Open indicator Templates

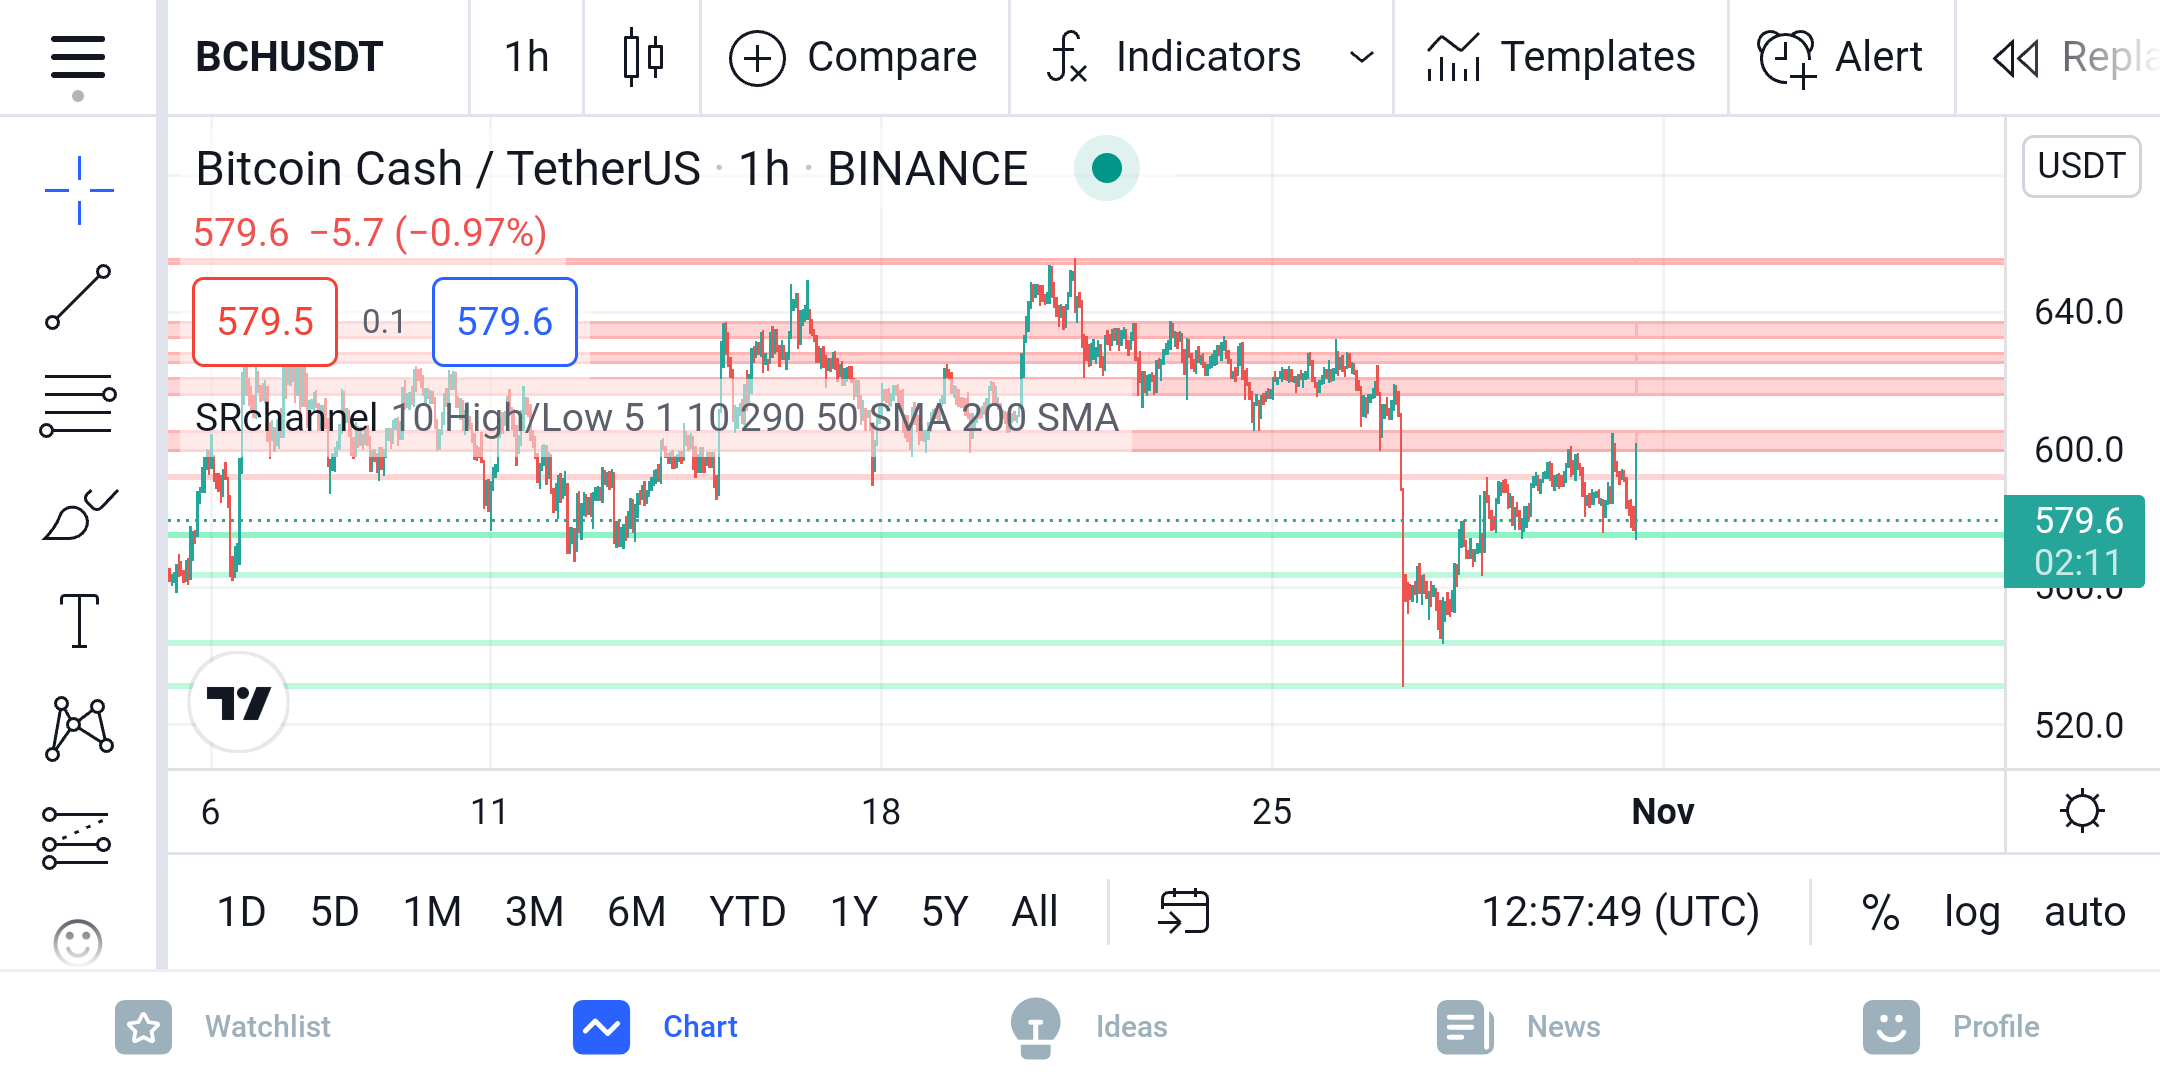coord(1561,57)
